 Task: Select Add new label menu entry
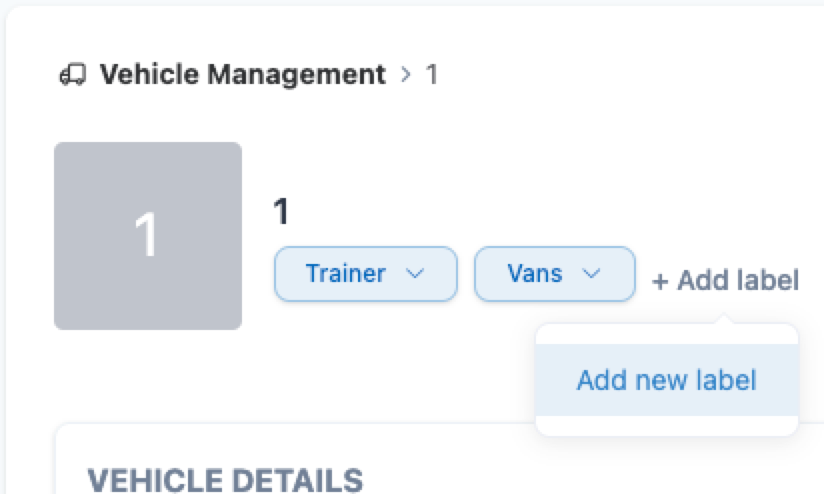tap(666, 381)
